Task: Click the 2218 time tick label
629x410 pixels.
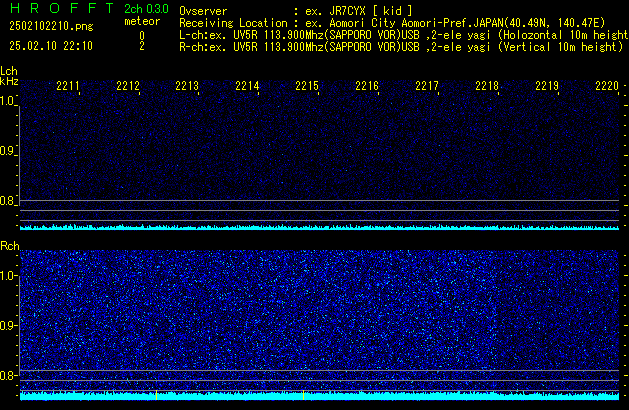Action: 487,86
